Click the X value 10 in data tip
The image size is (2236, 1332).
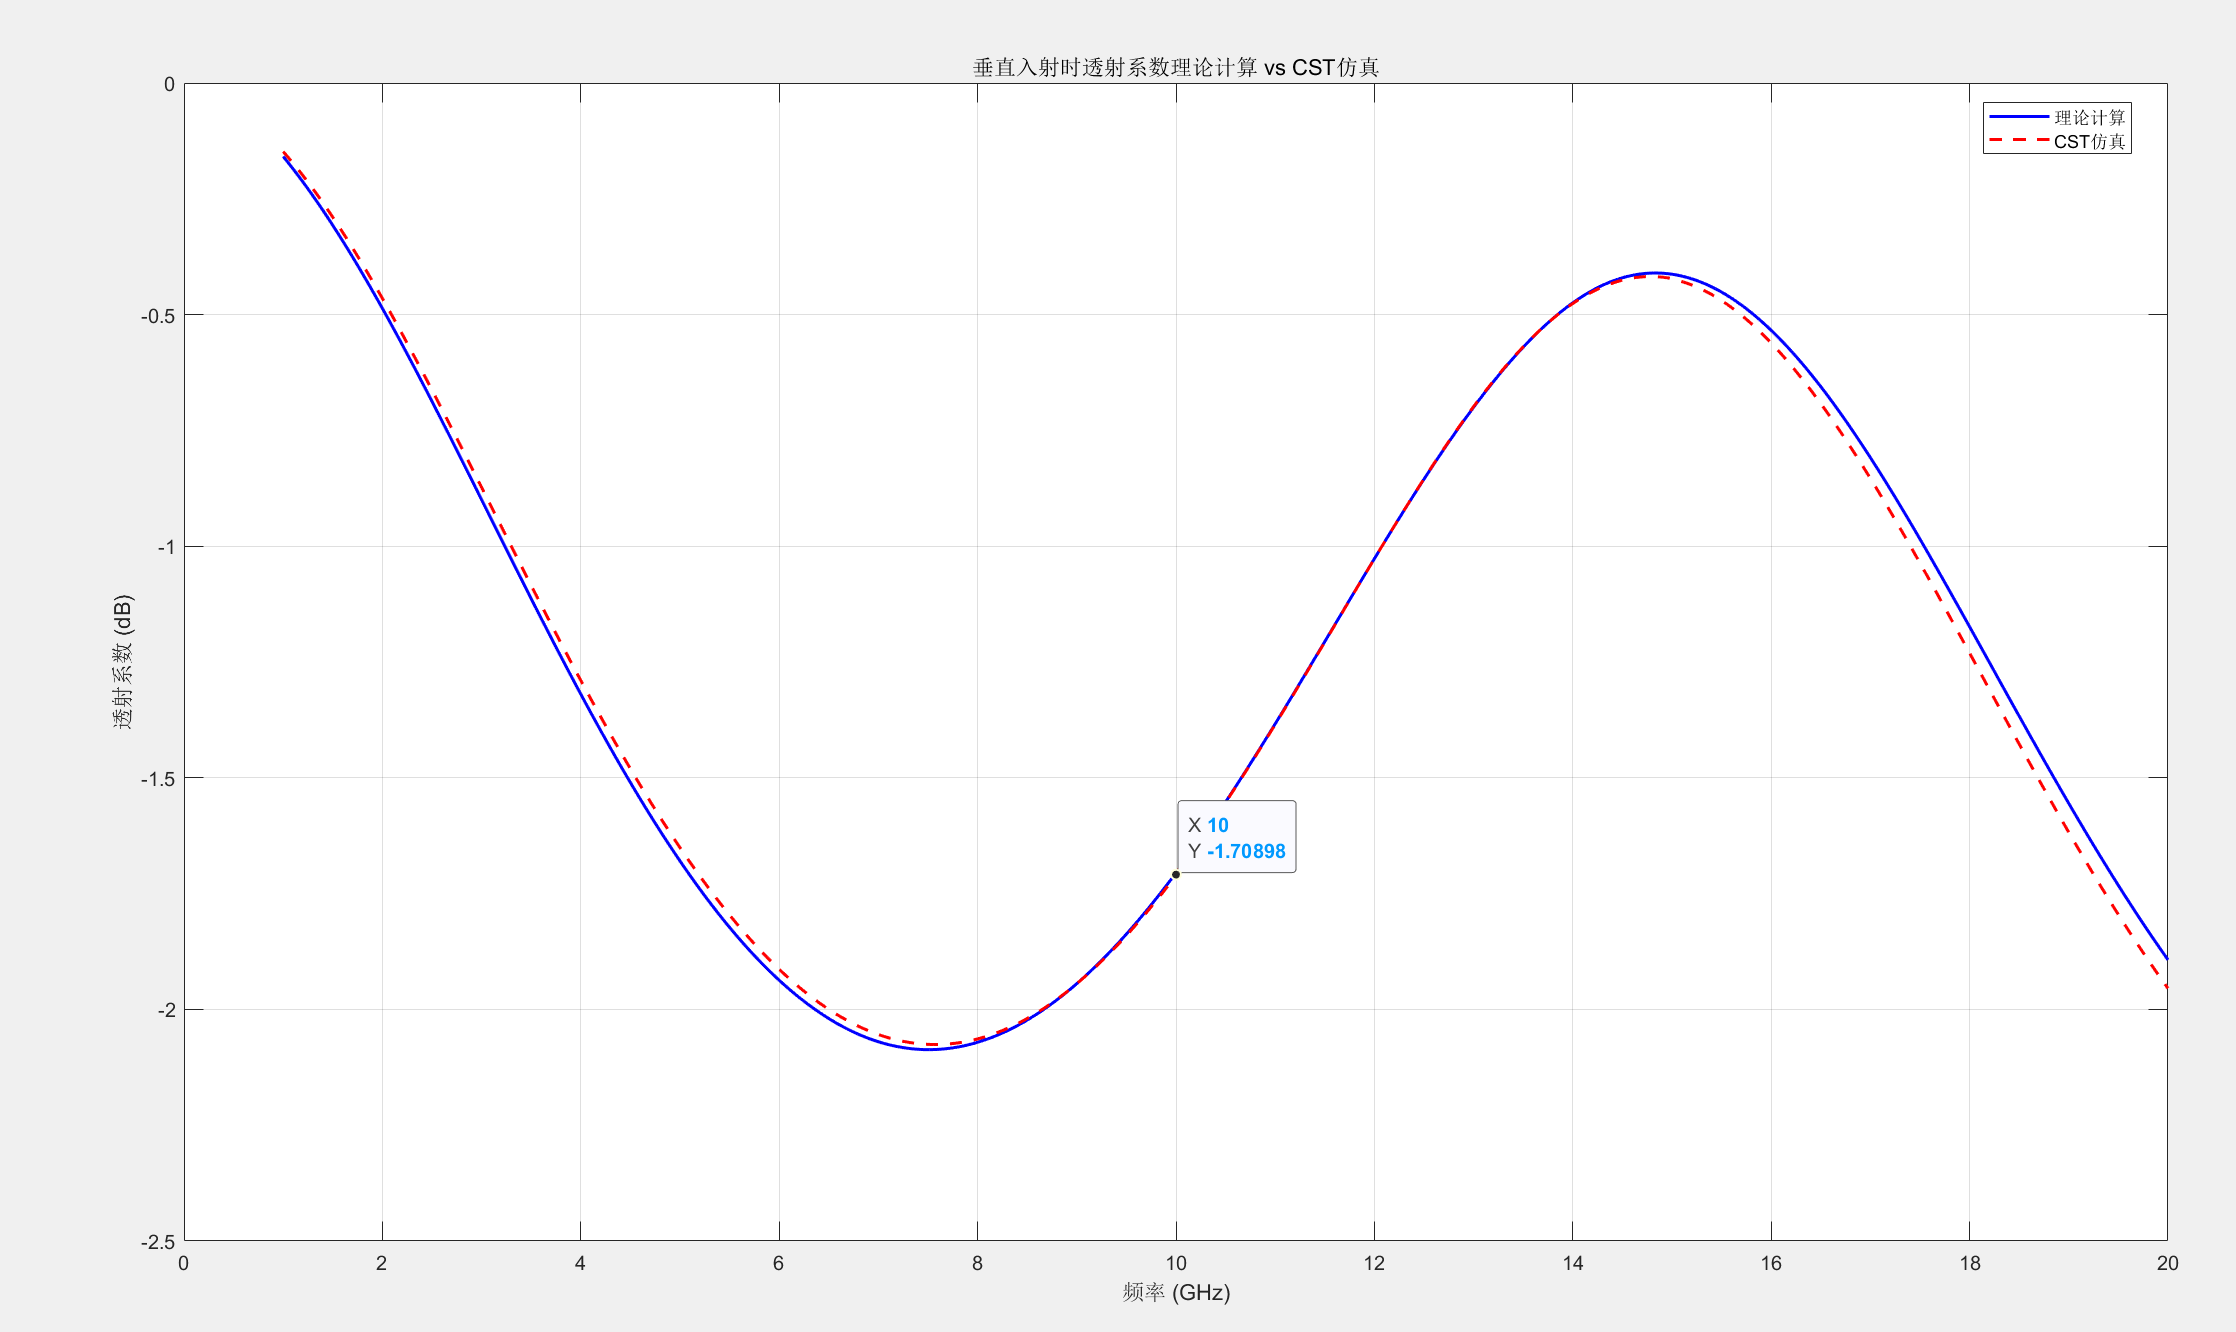(1217, 825)
